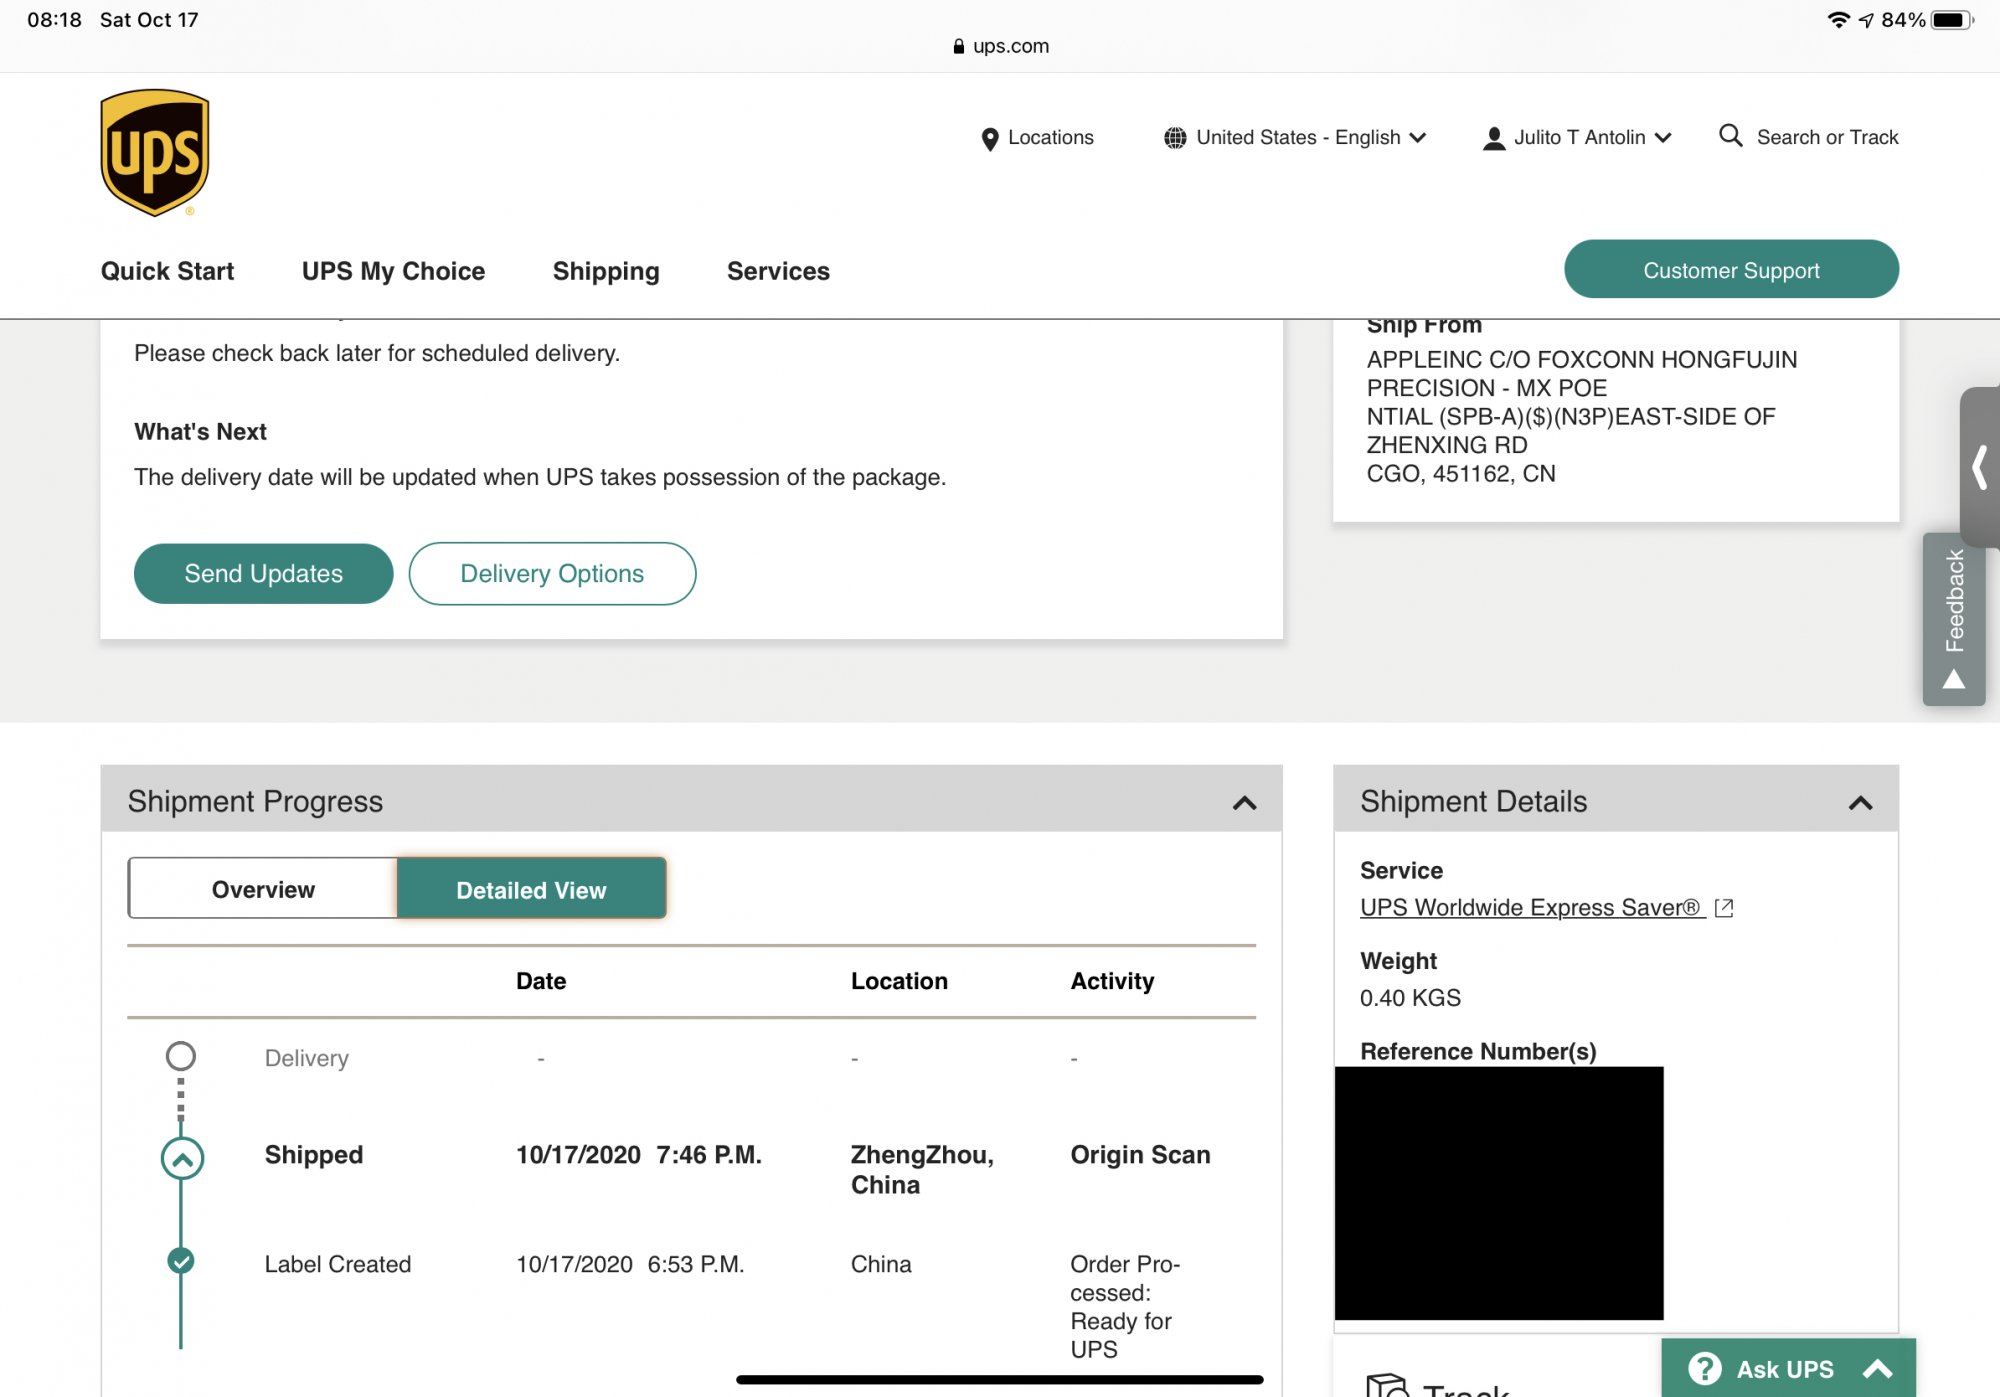Collapse the Shipment Details panel

coord(1860,802)
